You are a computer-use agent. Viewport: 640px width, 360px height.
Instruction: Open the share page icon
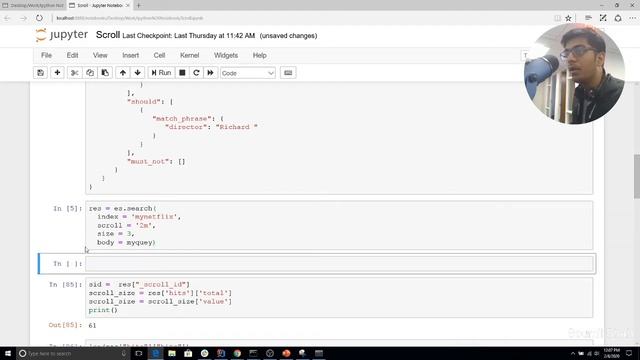tap(618, 18)
